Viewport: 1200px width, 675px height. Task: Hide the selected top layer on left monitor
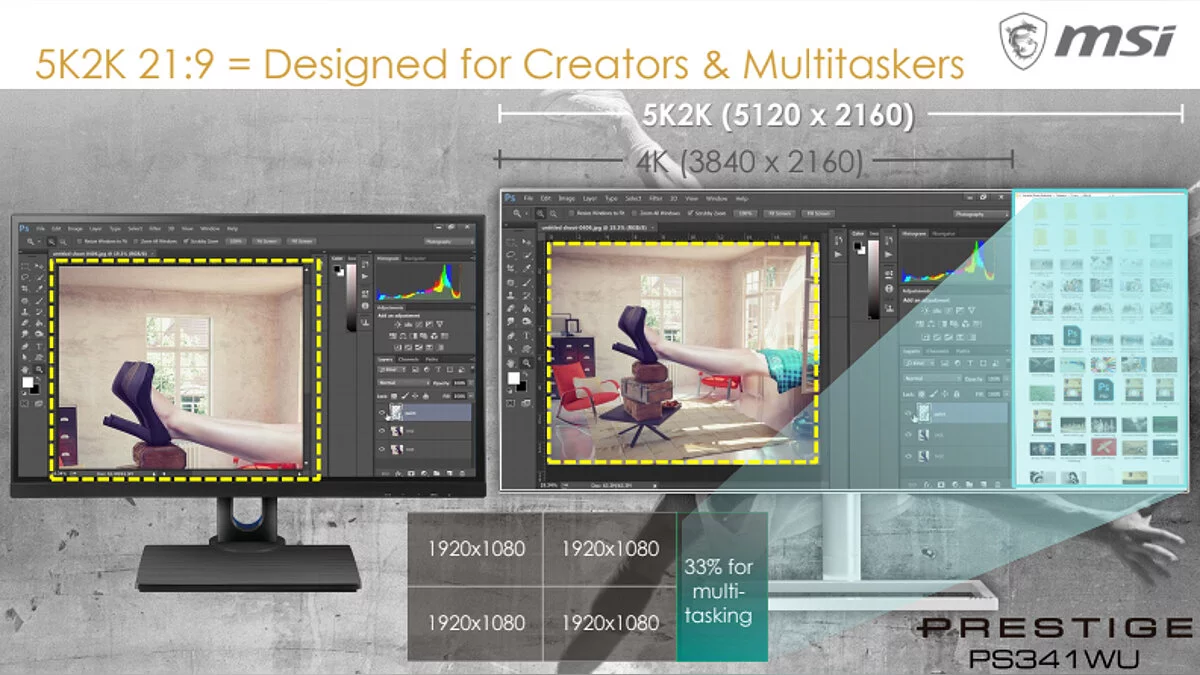382,412
